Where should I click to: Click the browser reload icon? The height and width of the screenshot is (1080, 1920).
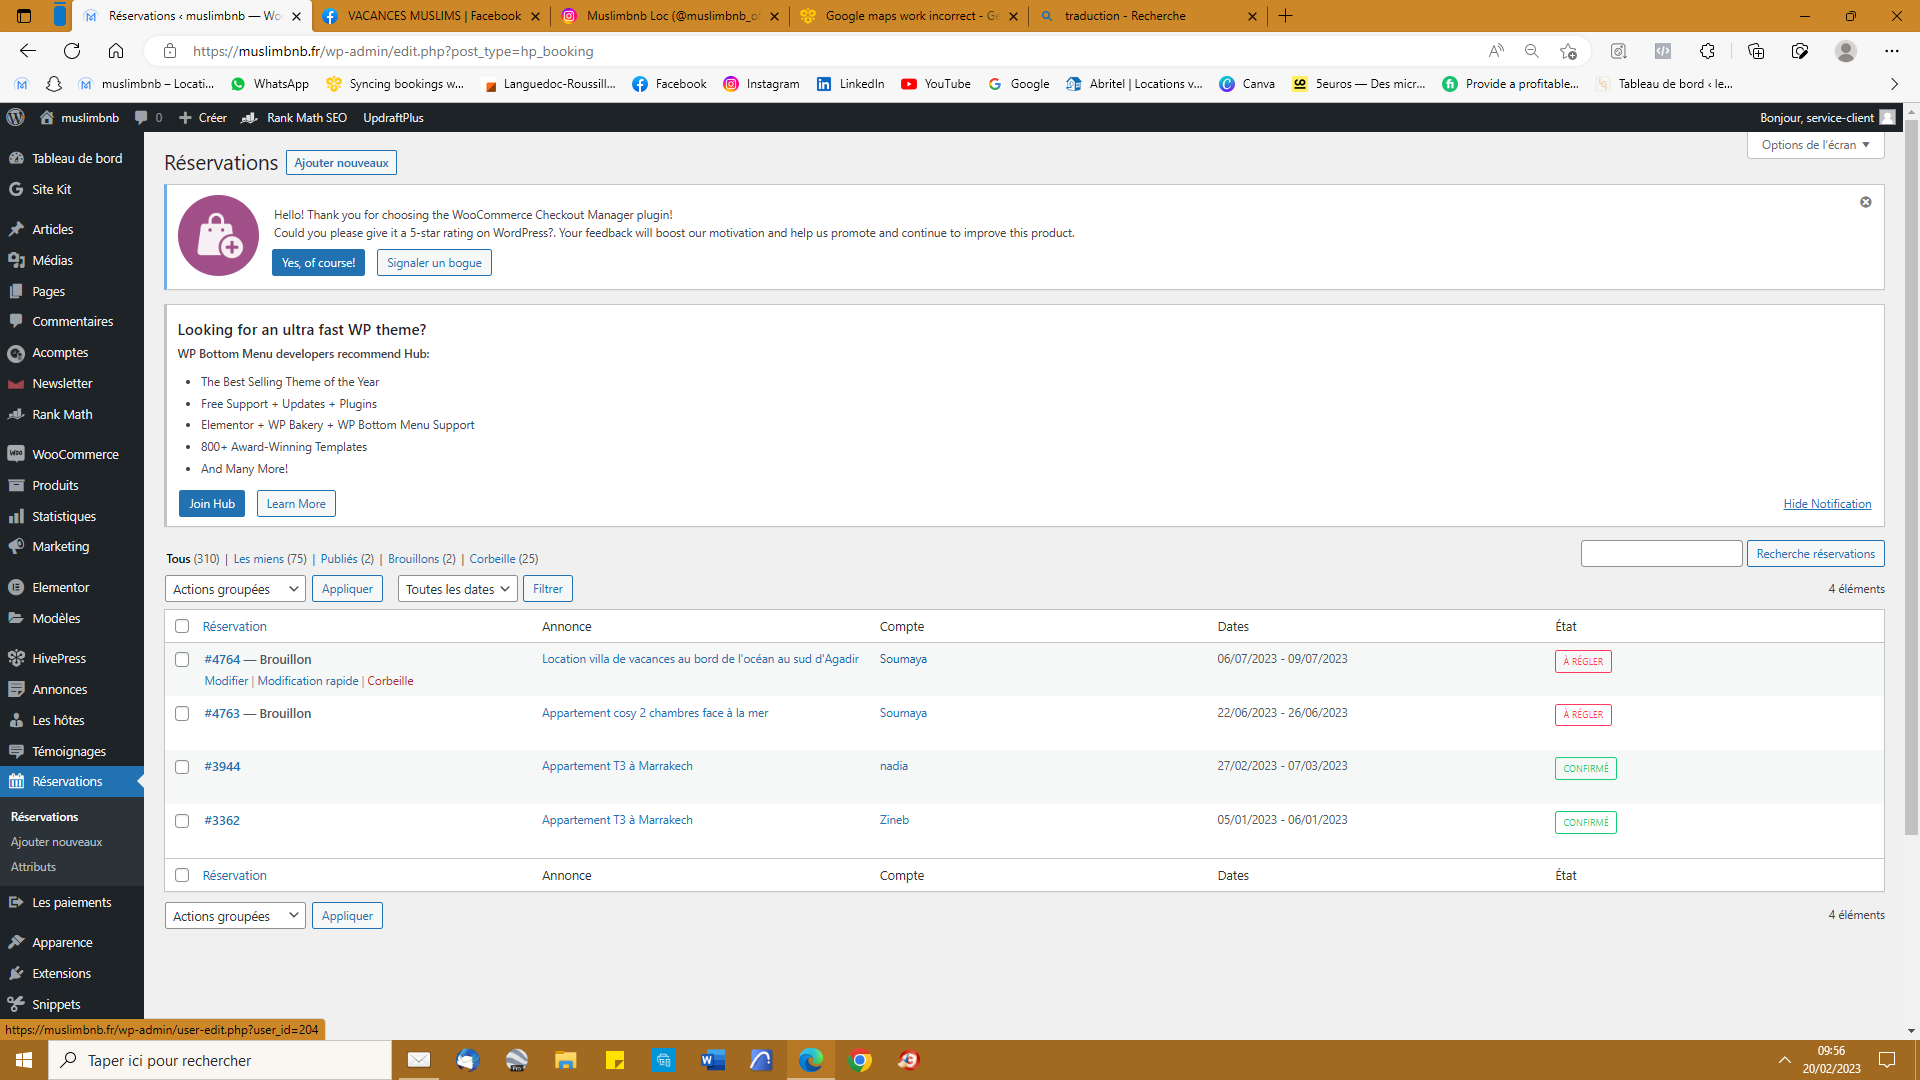tap(72, 51)
